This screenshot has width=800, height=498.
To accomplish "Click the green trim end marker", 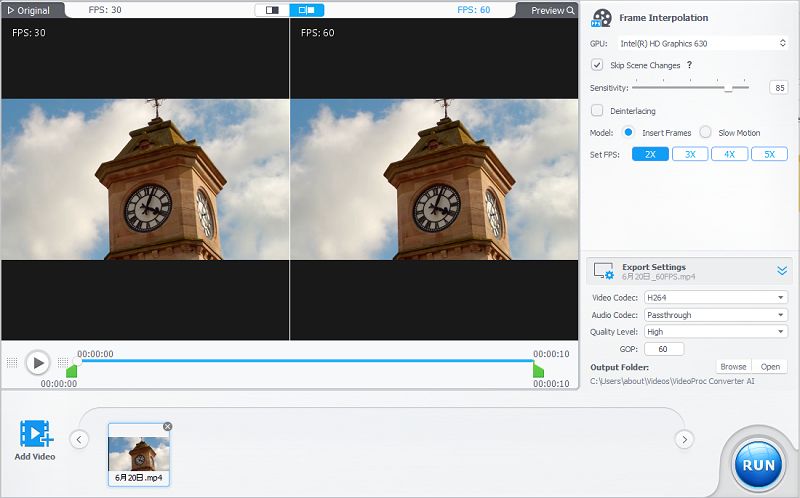I will (x=538, y=369).
